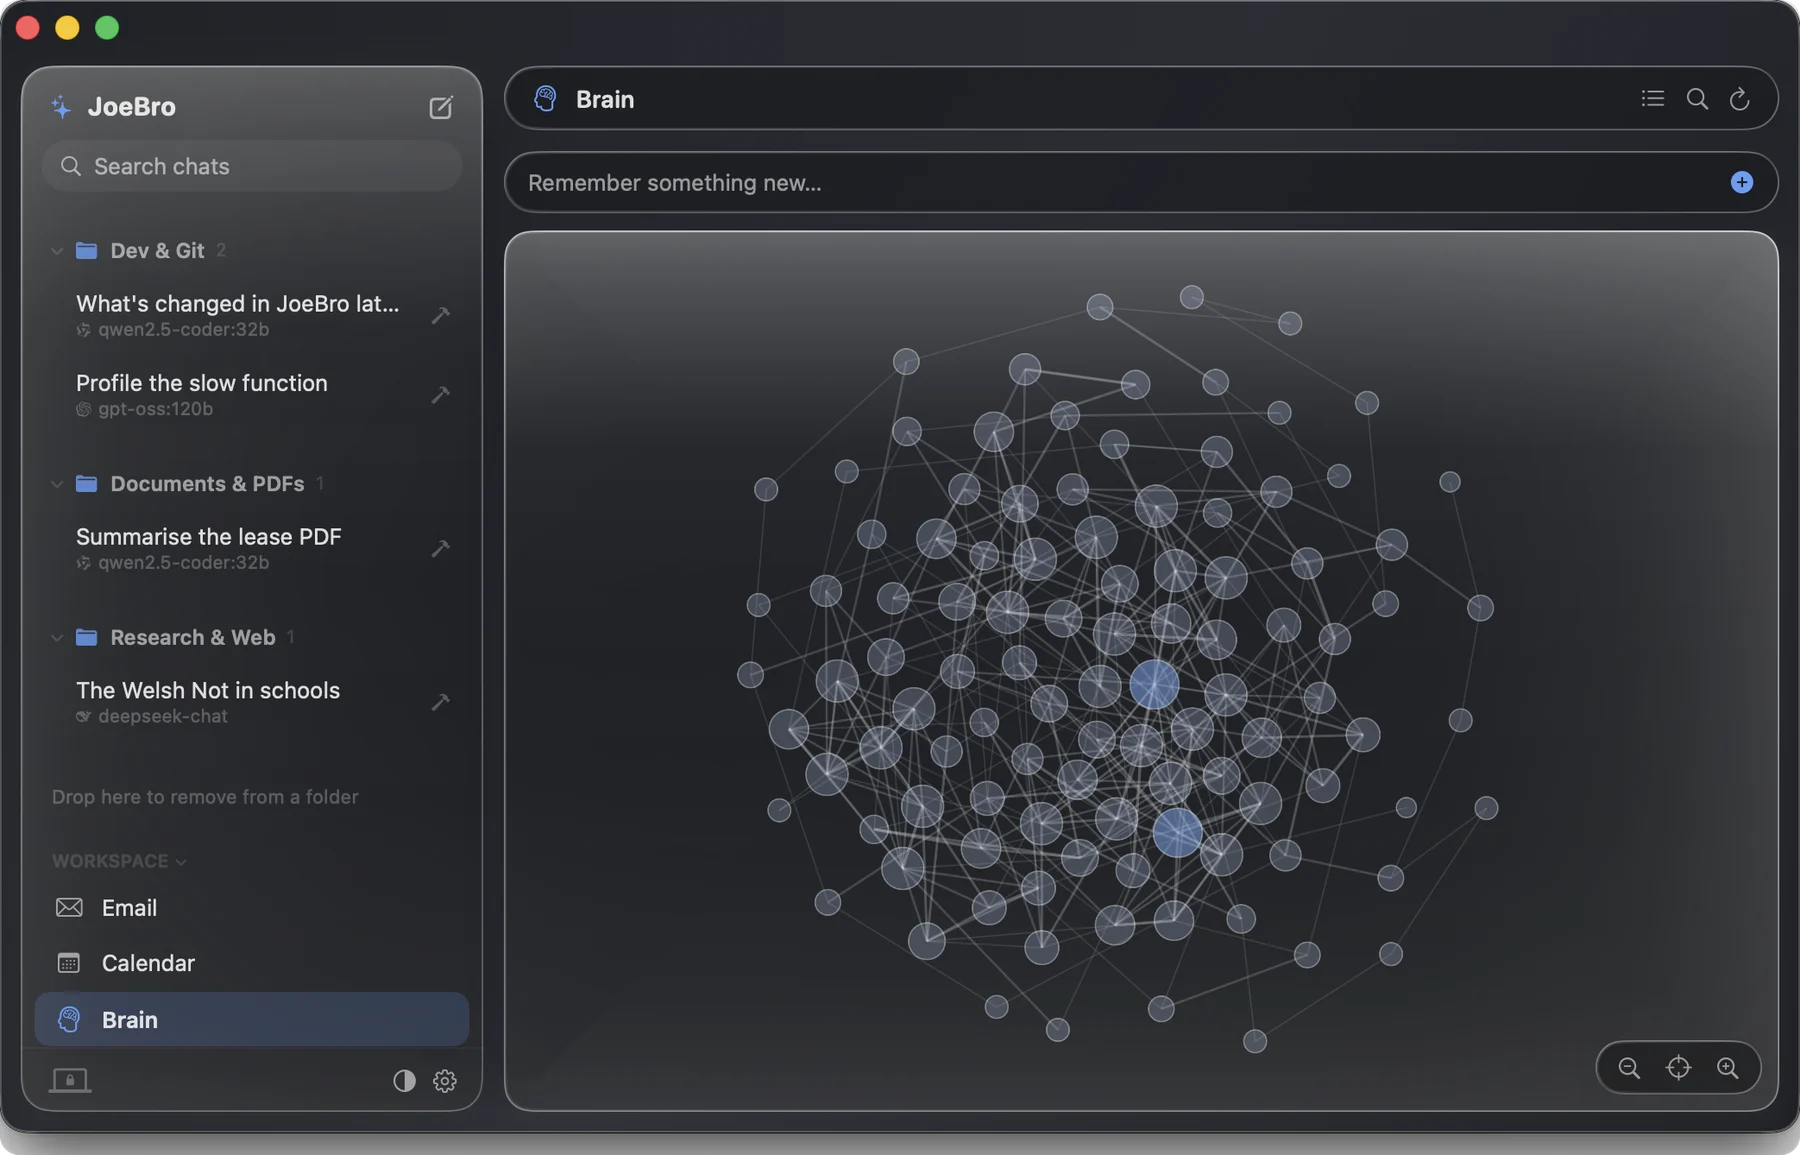Pin the 'What's changed in JoeBro' chat

(440, 315)
